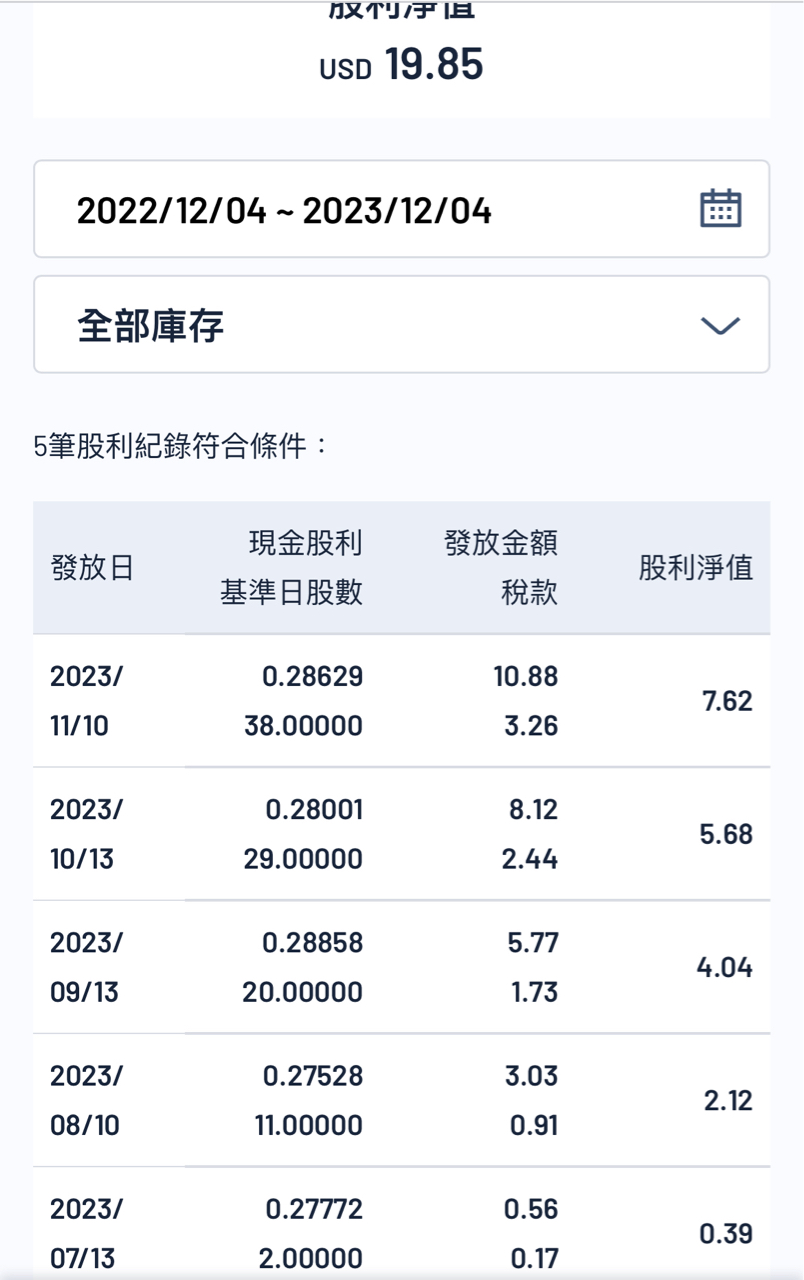Click the 發放日 column header
Image resolution: width=804 pixels, height=1280 pixels.
click(x=92, y=568)
